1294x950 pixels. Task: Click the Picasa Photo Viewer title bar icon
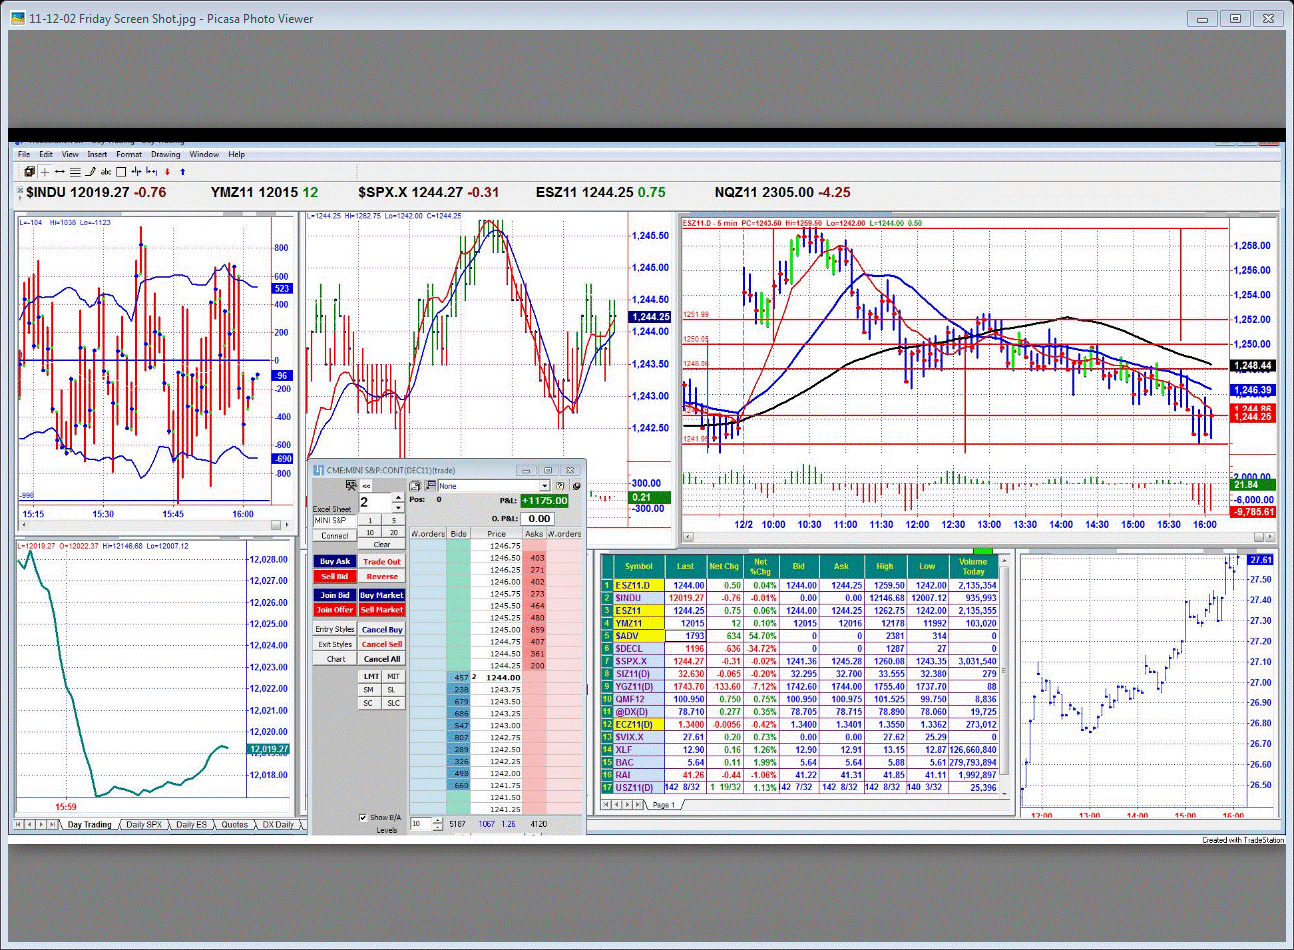[18, 18]
